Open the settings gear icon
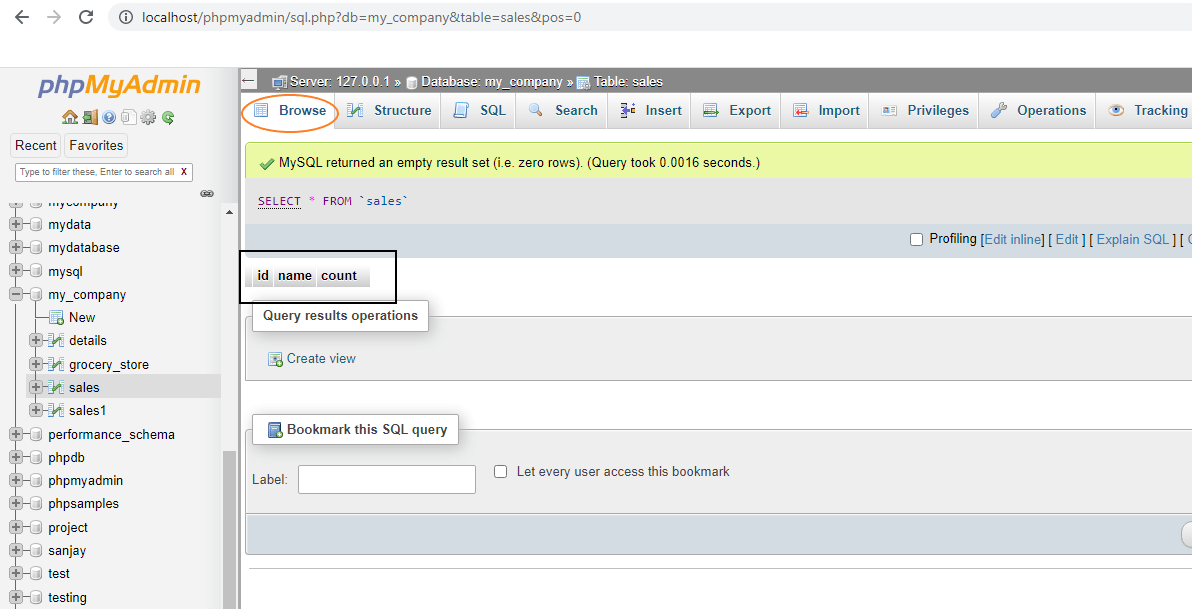 pyautogui.click(x=148, y=117)
